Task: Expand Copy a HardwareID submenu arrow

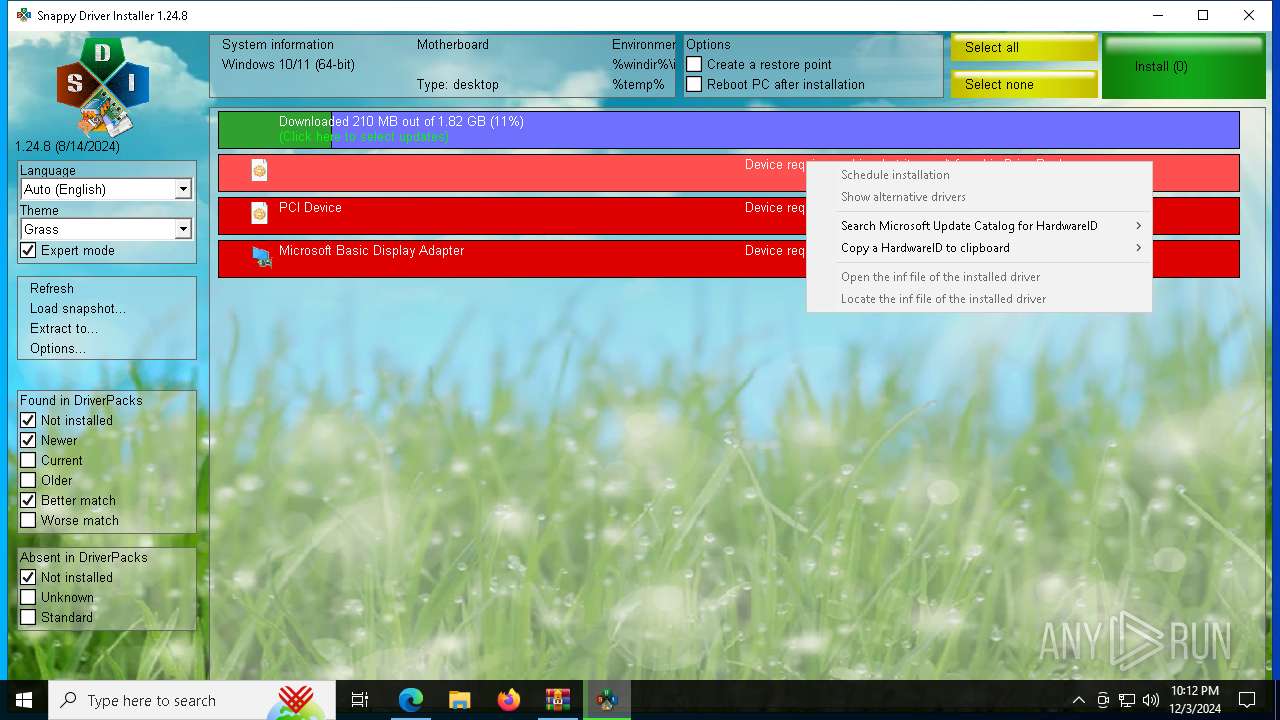Action: 1138,248
